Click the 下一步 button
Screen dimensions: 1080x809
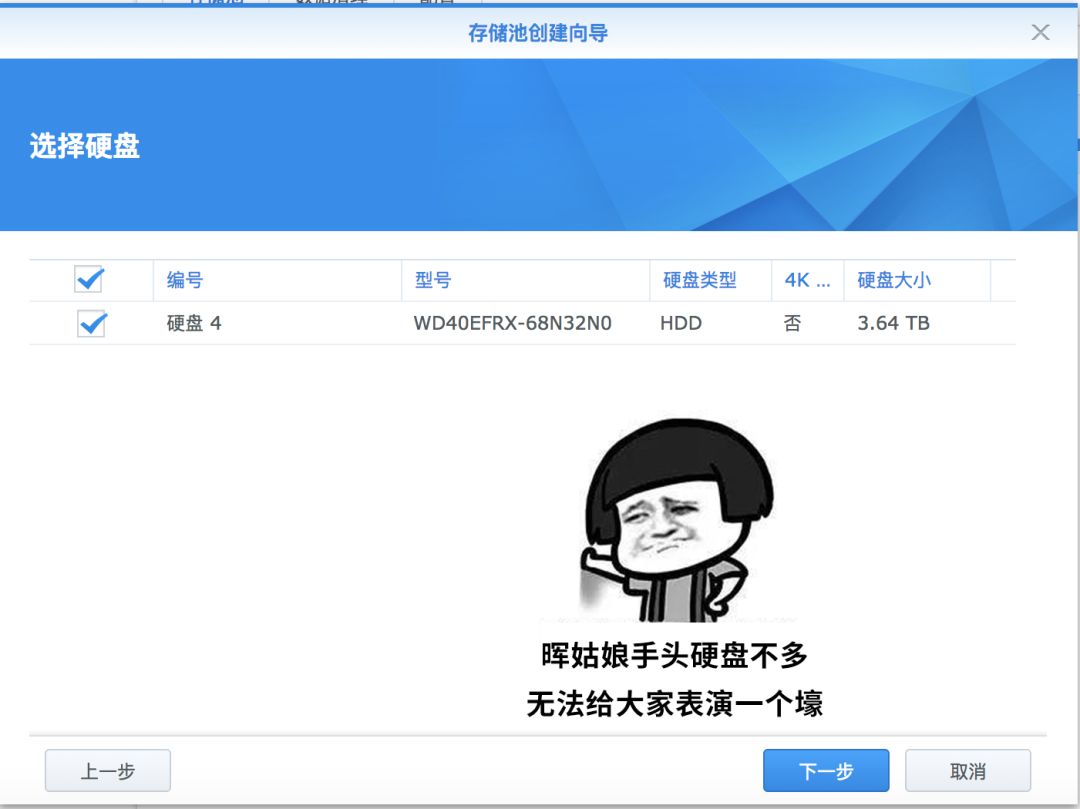pyautogui.click(x=826, y=770)
